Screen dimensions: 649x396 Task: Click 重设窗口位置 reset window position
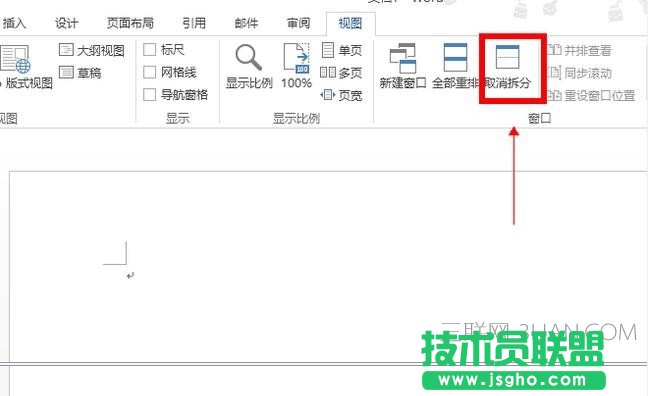point(591,96)
